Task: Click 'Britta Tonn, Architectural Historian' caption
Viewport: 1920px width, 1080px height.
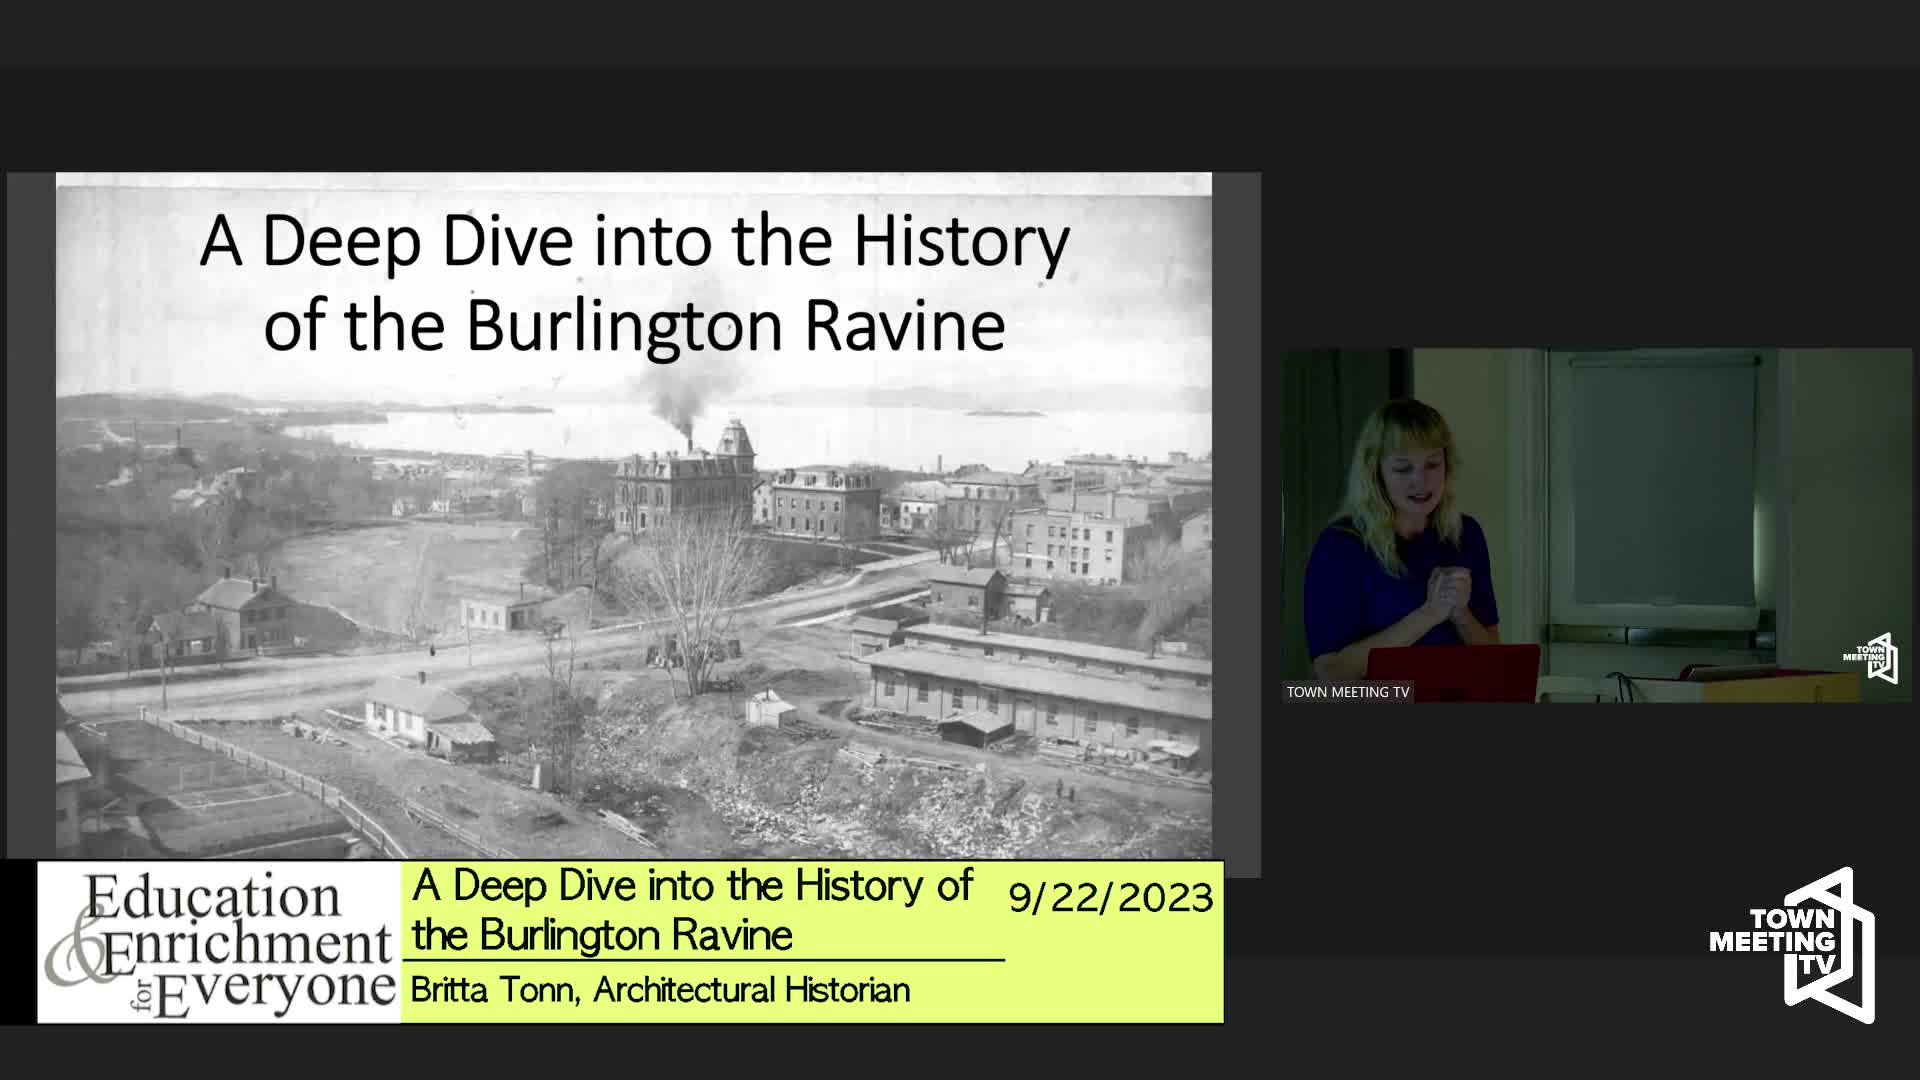Action: (x=660, y=990)
